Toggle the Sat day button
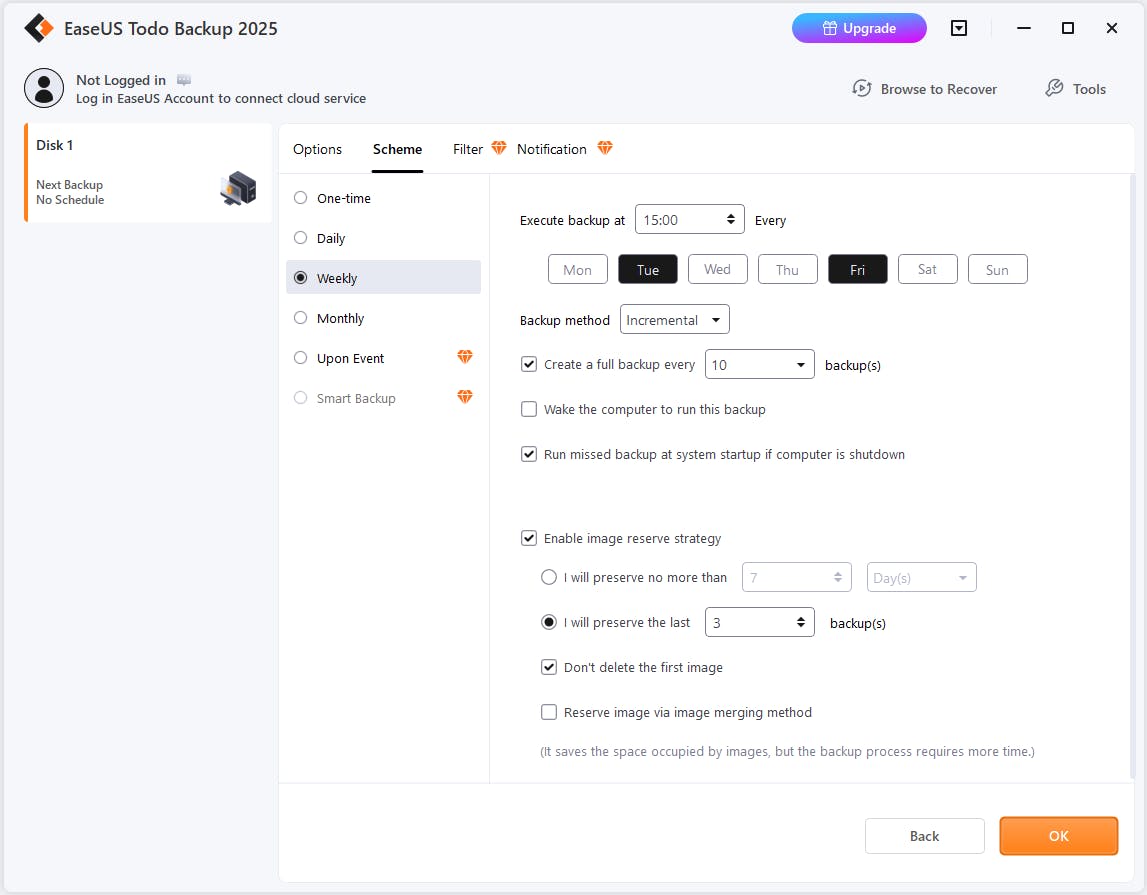Viewport: 1147px width, 895px height. (928, 269)
